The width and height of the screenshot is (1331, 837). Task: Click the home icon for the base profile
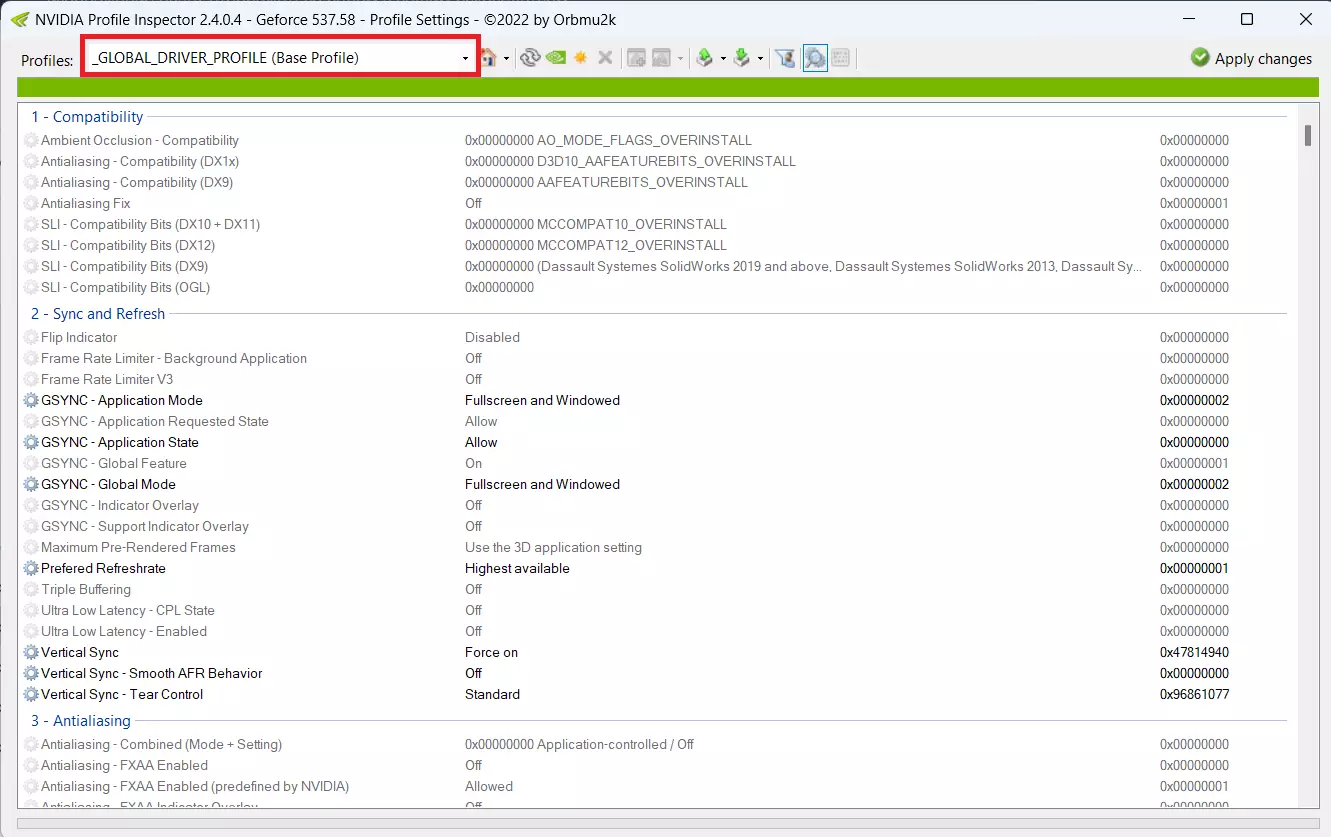488,58
